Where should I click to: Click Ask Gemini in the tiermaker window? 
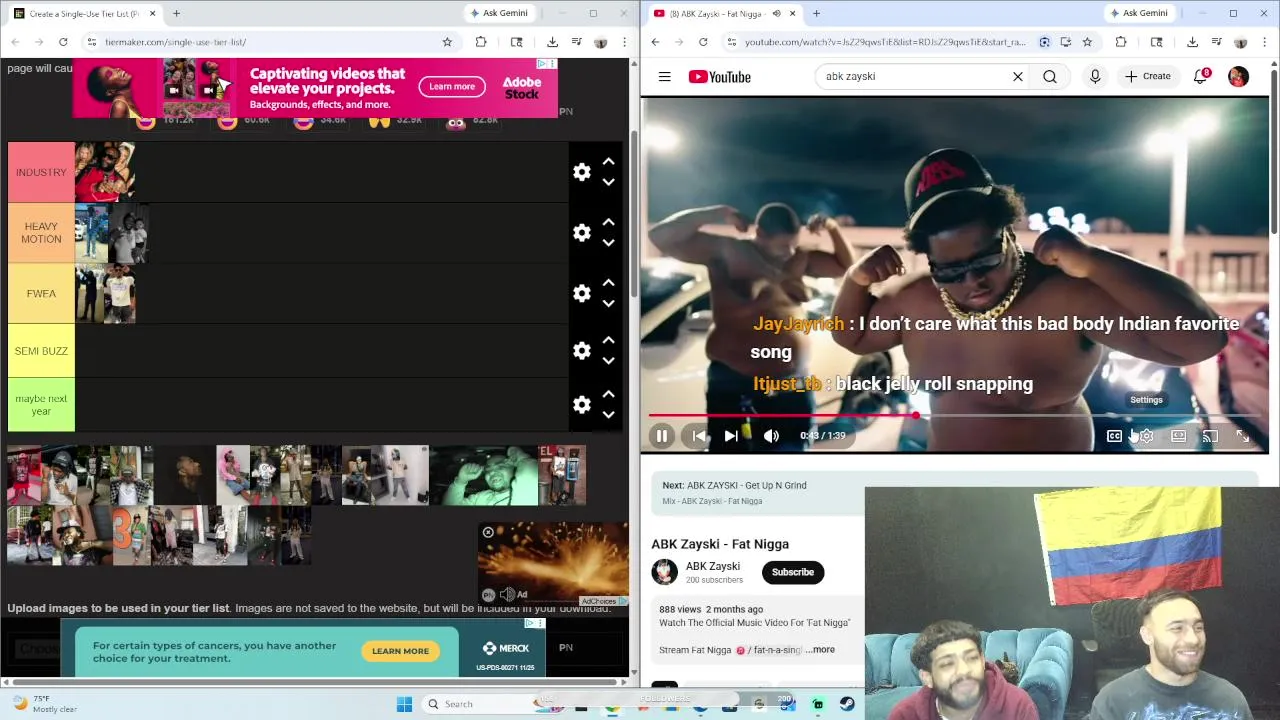click(499, 14)
